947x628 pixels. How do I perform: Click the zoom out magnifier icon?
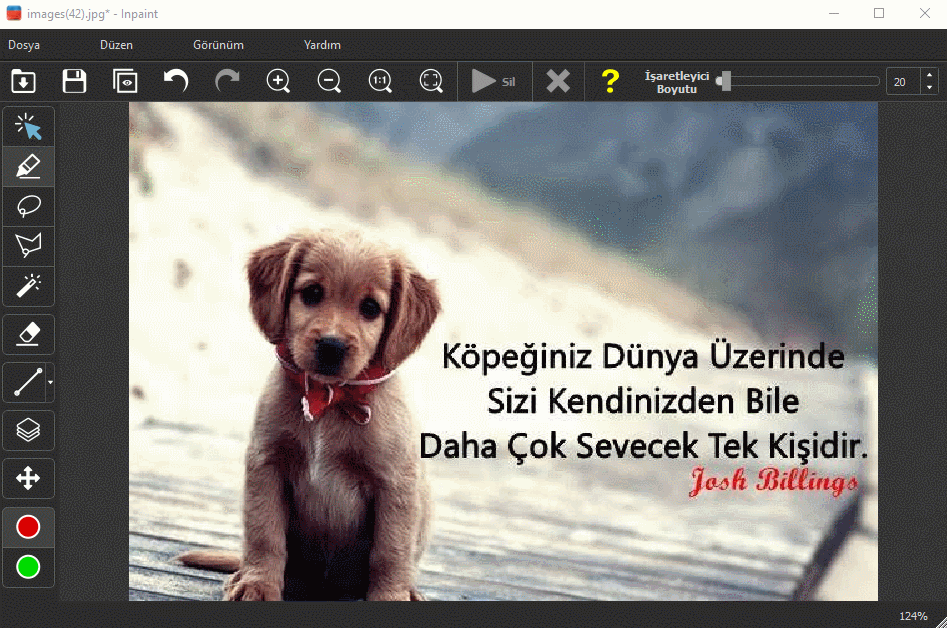(x=329, y=81)
